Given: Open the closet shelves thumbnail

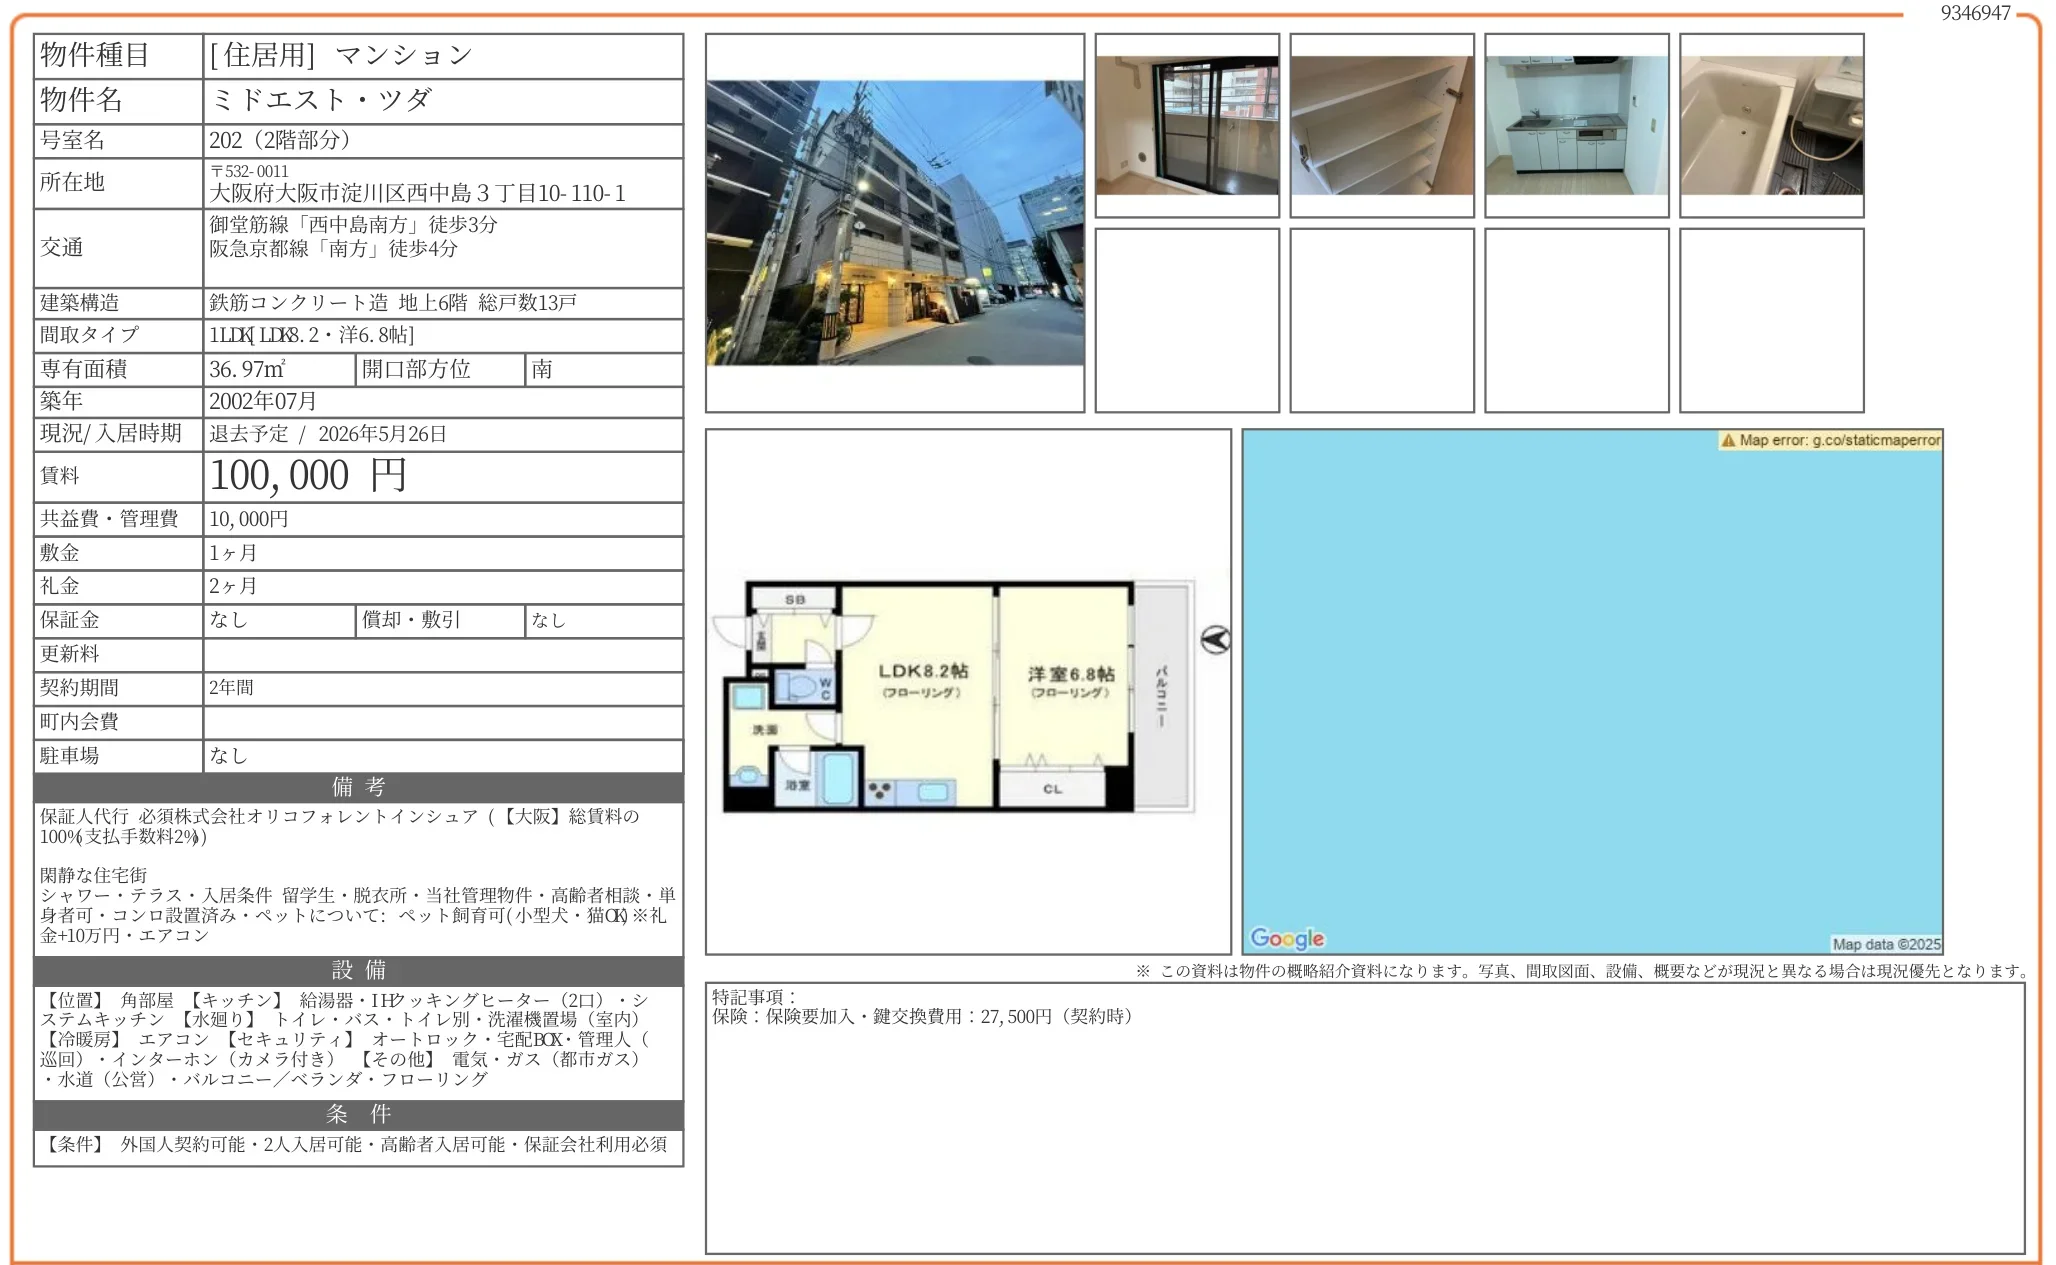Looking at the screenshot, I should pos(1381,125).
